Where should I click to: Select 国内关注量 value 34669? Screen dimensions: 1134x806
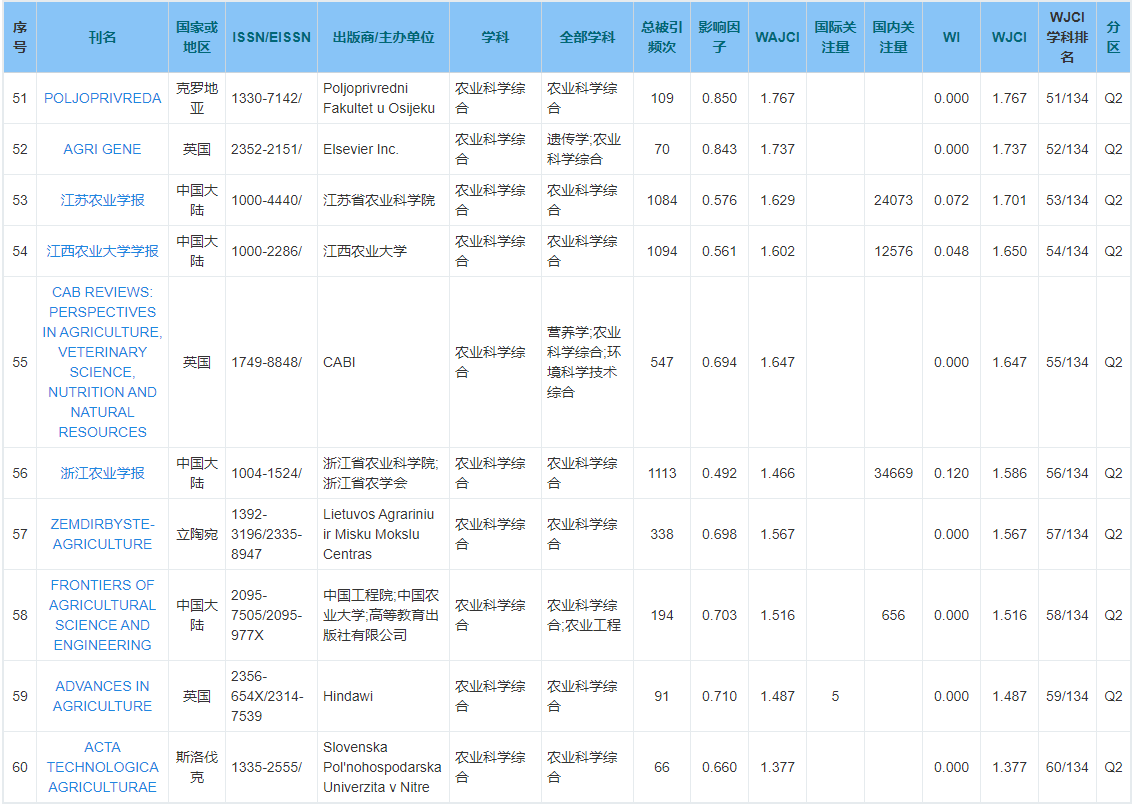coord(893,473)
